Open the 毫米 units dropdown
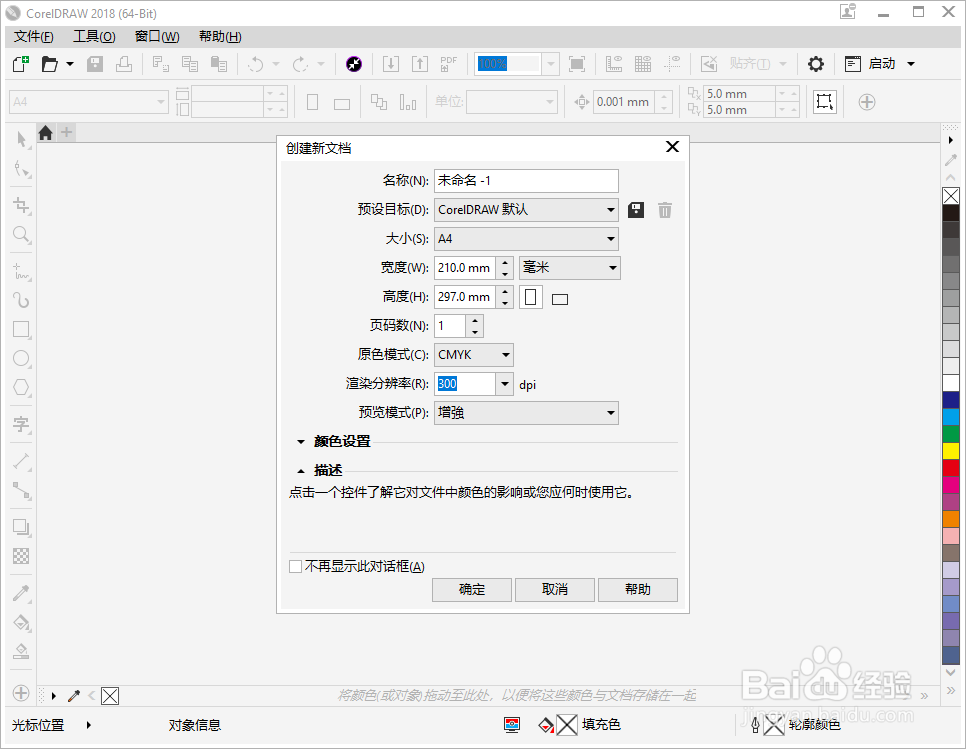 pos(570,268)
